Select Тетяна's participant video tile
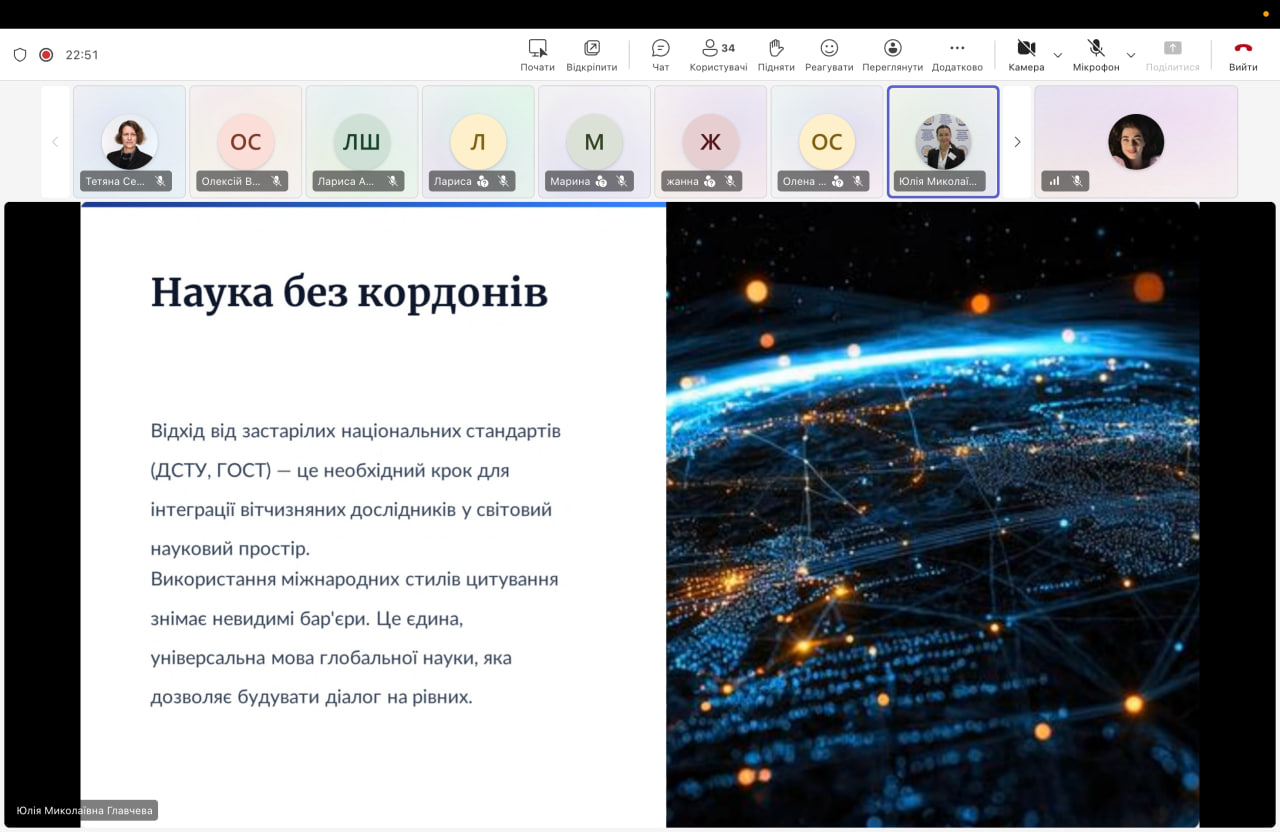 (x=129, y=141)
